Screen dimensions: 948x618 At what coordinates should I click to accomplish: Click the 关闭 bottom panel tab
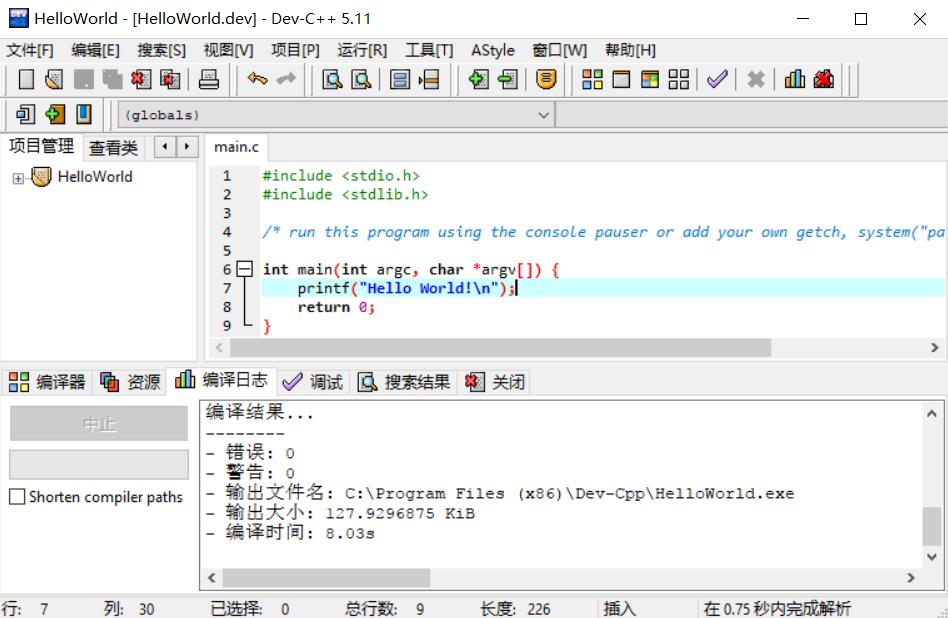tap(495, 382)
